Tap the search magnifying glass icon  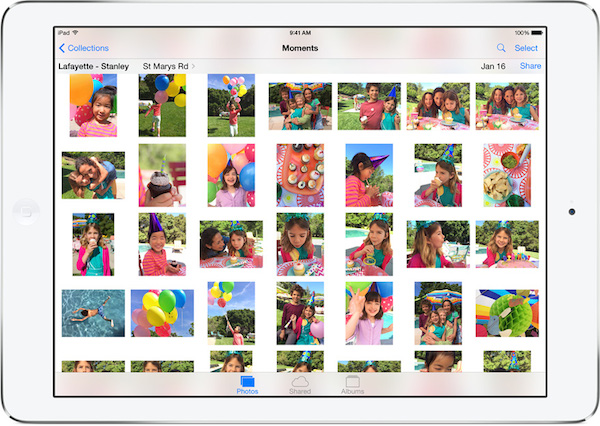tap(501, 48)
